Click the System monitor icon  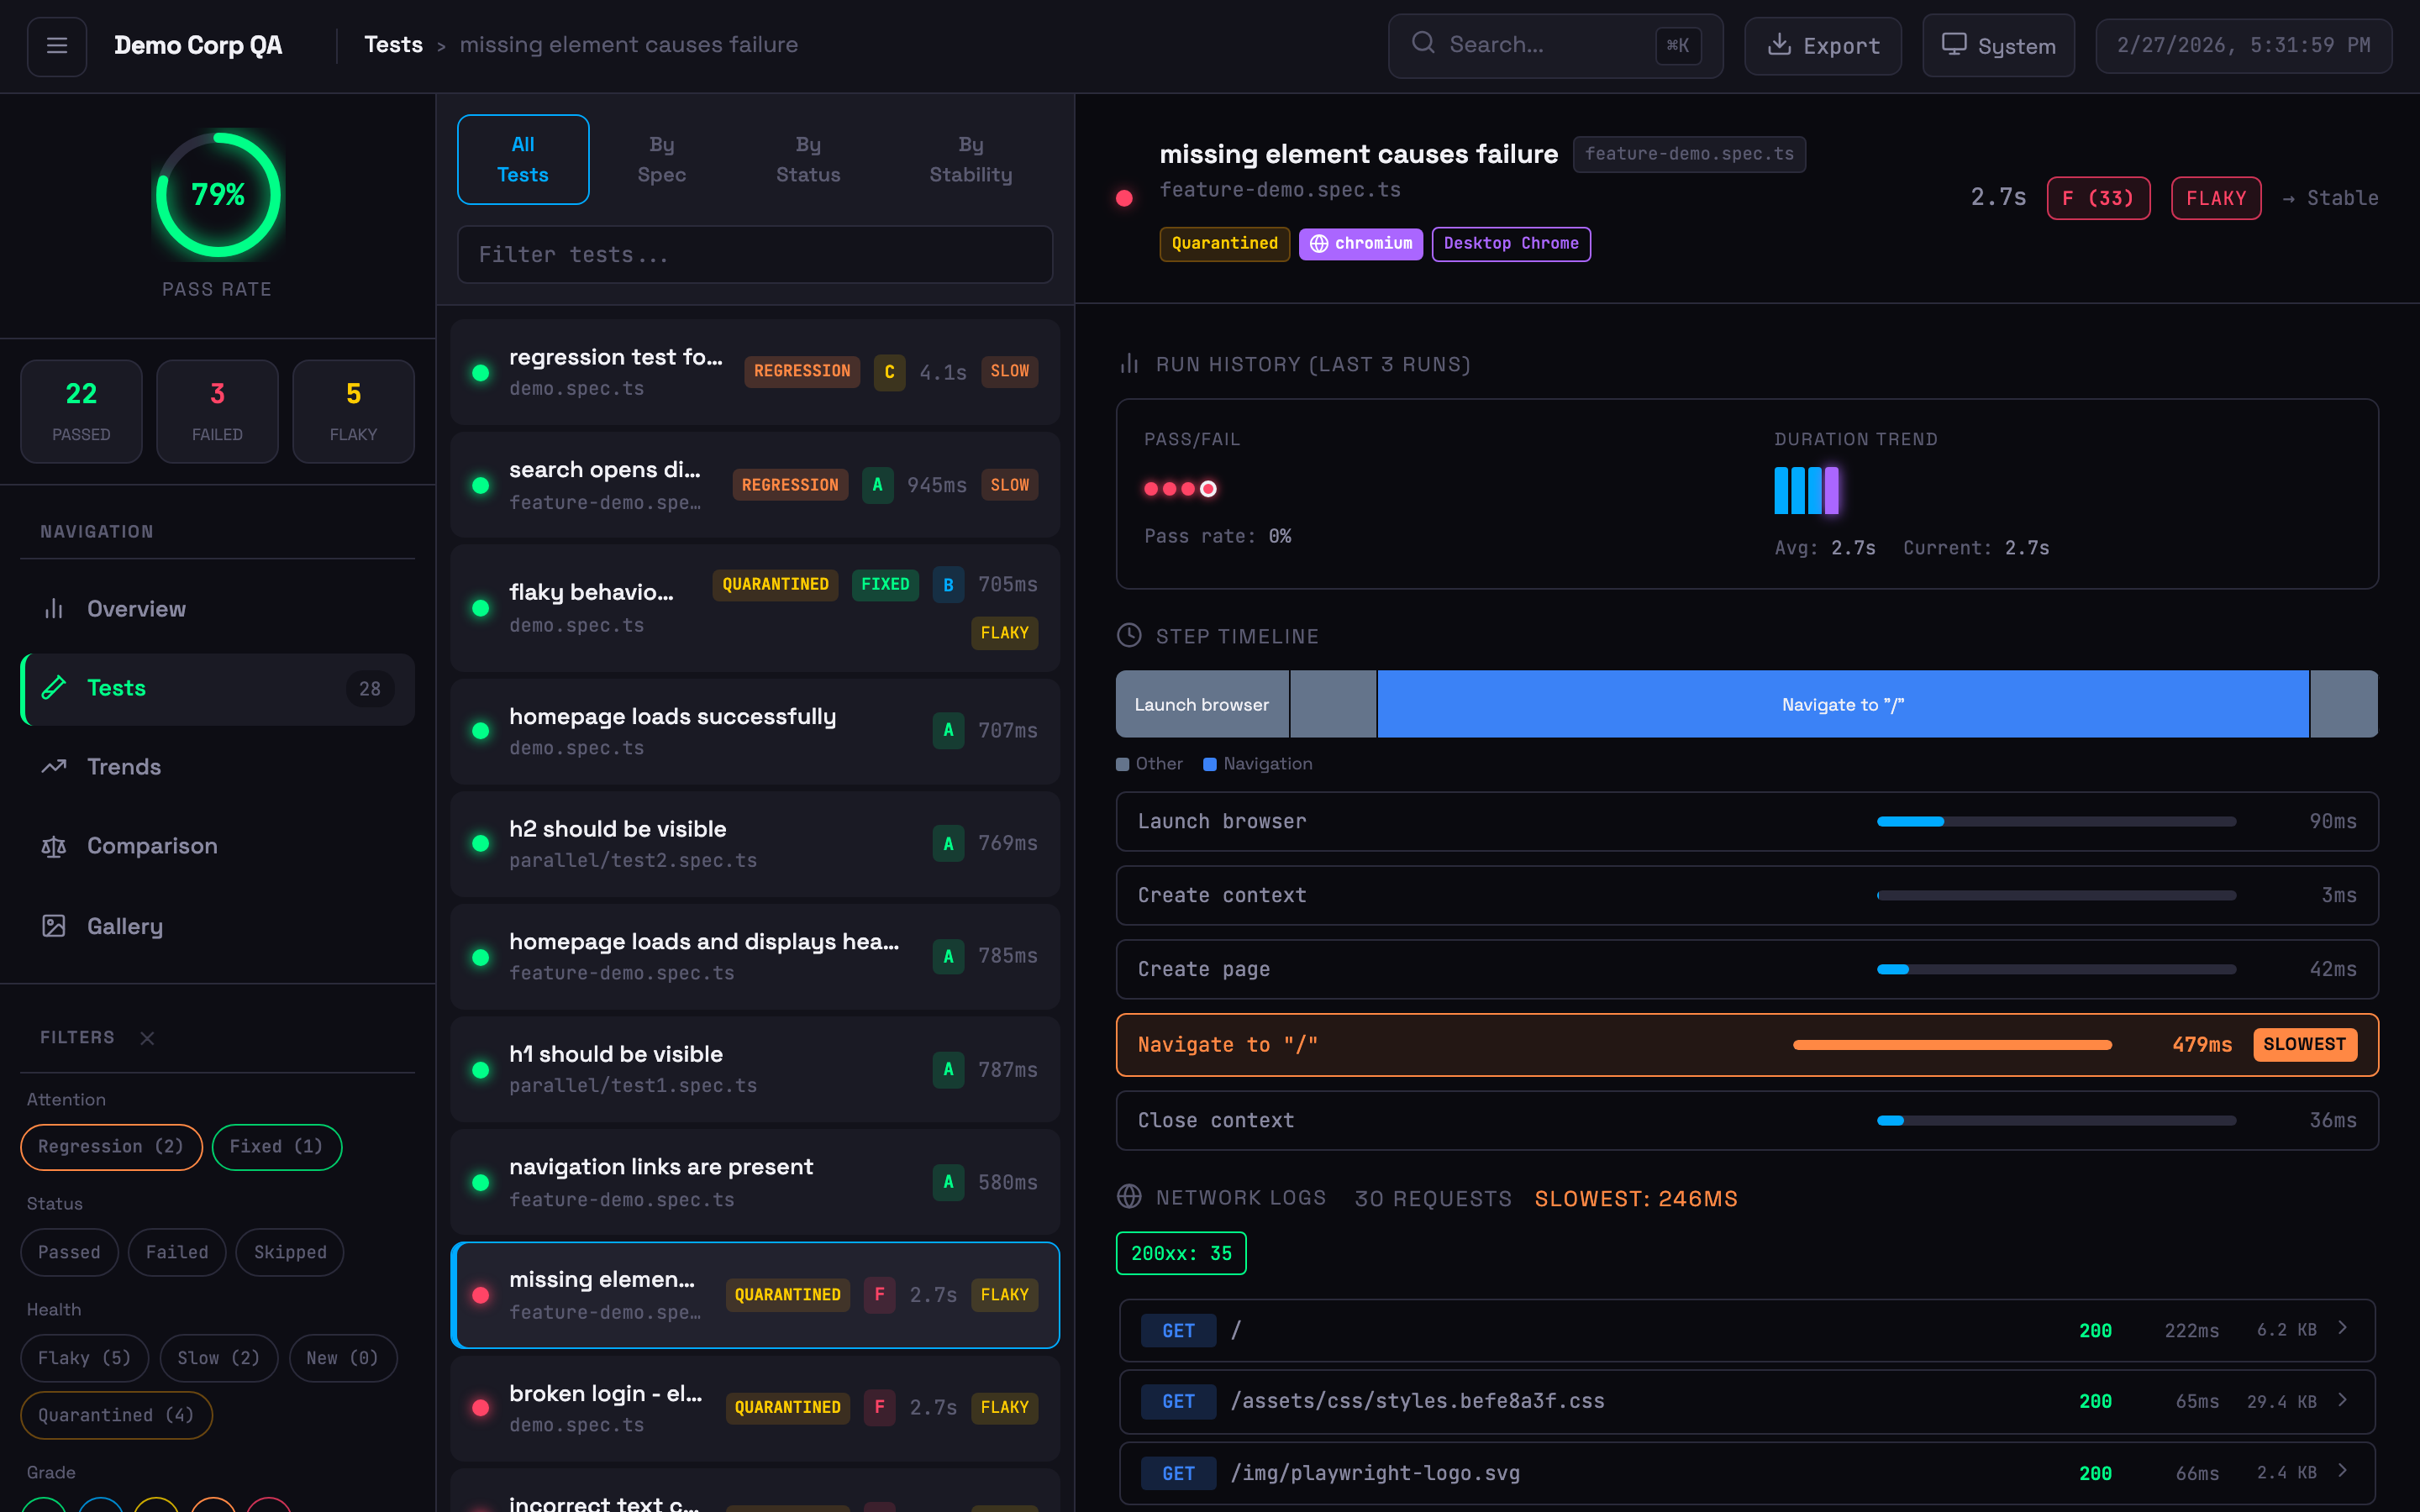(x=1953, y=45)
